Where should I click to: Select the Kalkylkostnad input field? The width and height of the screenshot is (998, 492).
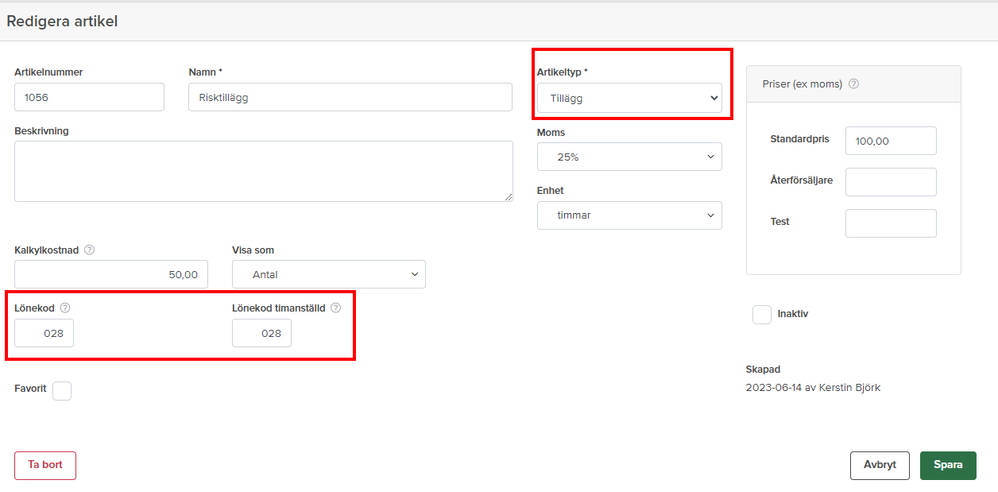[111, 274]
